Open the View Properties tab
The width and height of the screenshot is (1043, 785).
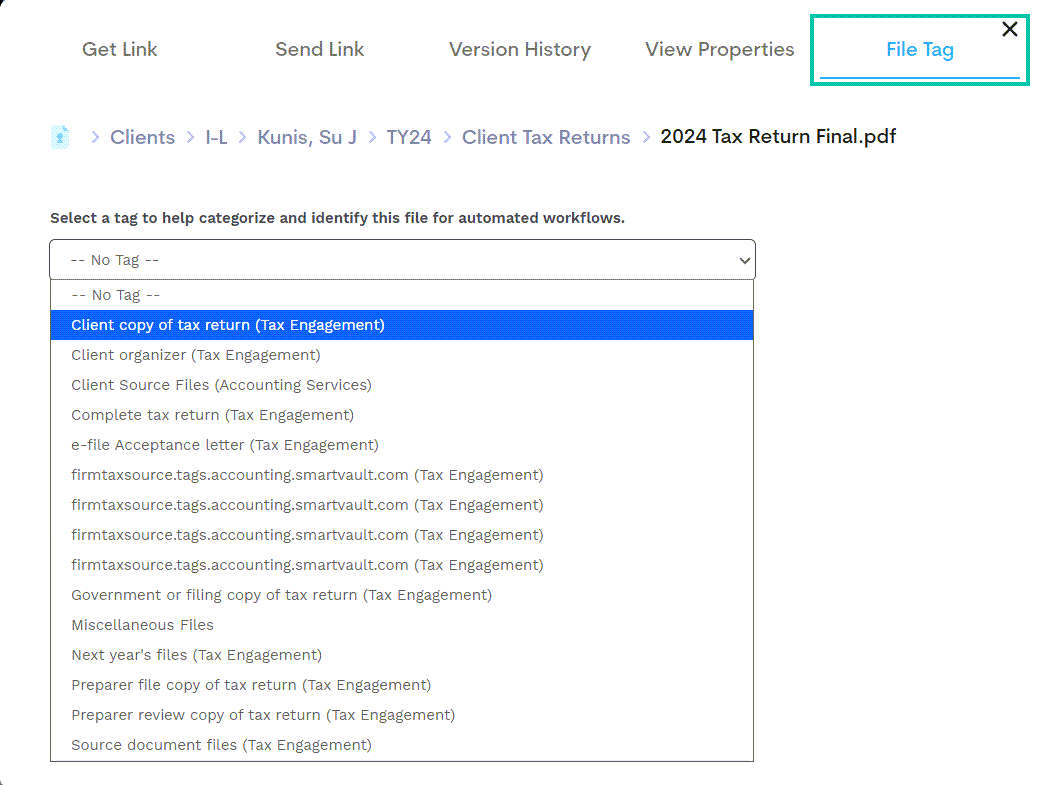click(x=719, y=49)
